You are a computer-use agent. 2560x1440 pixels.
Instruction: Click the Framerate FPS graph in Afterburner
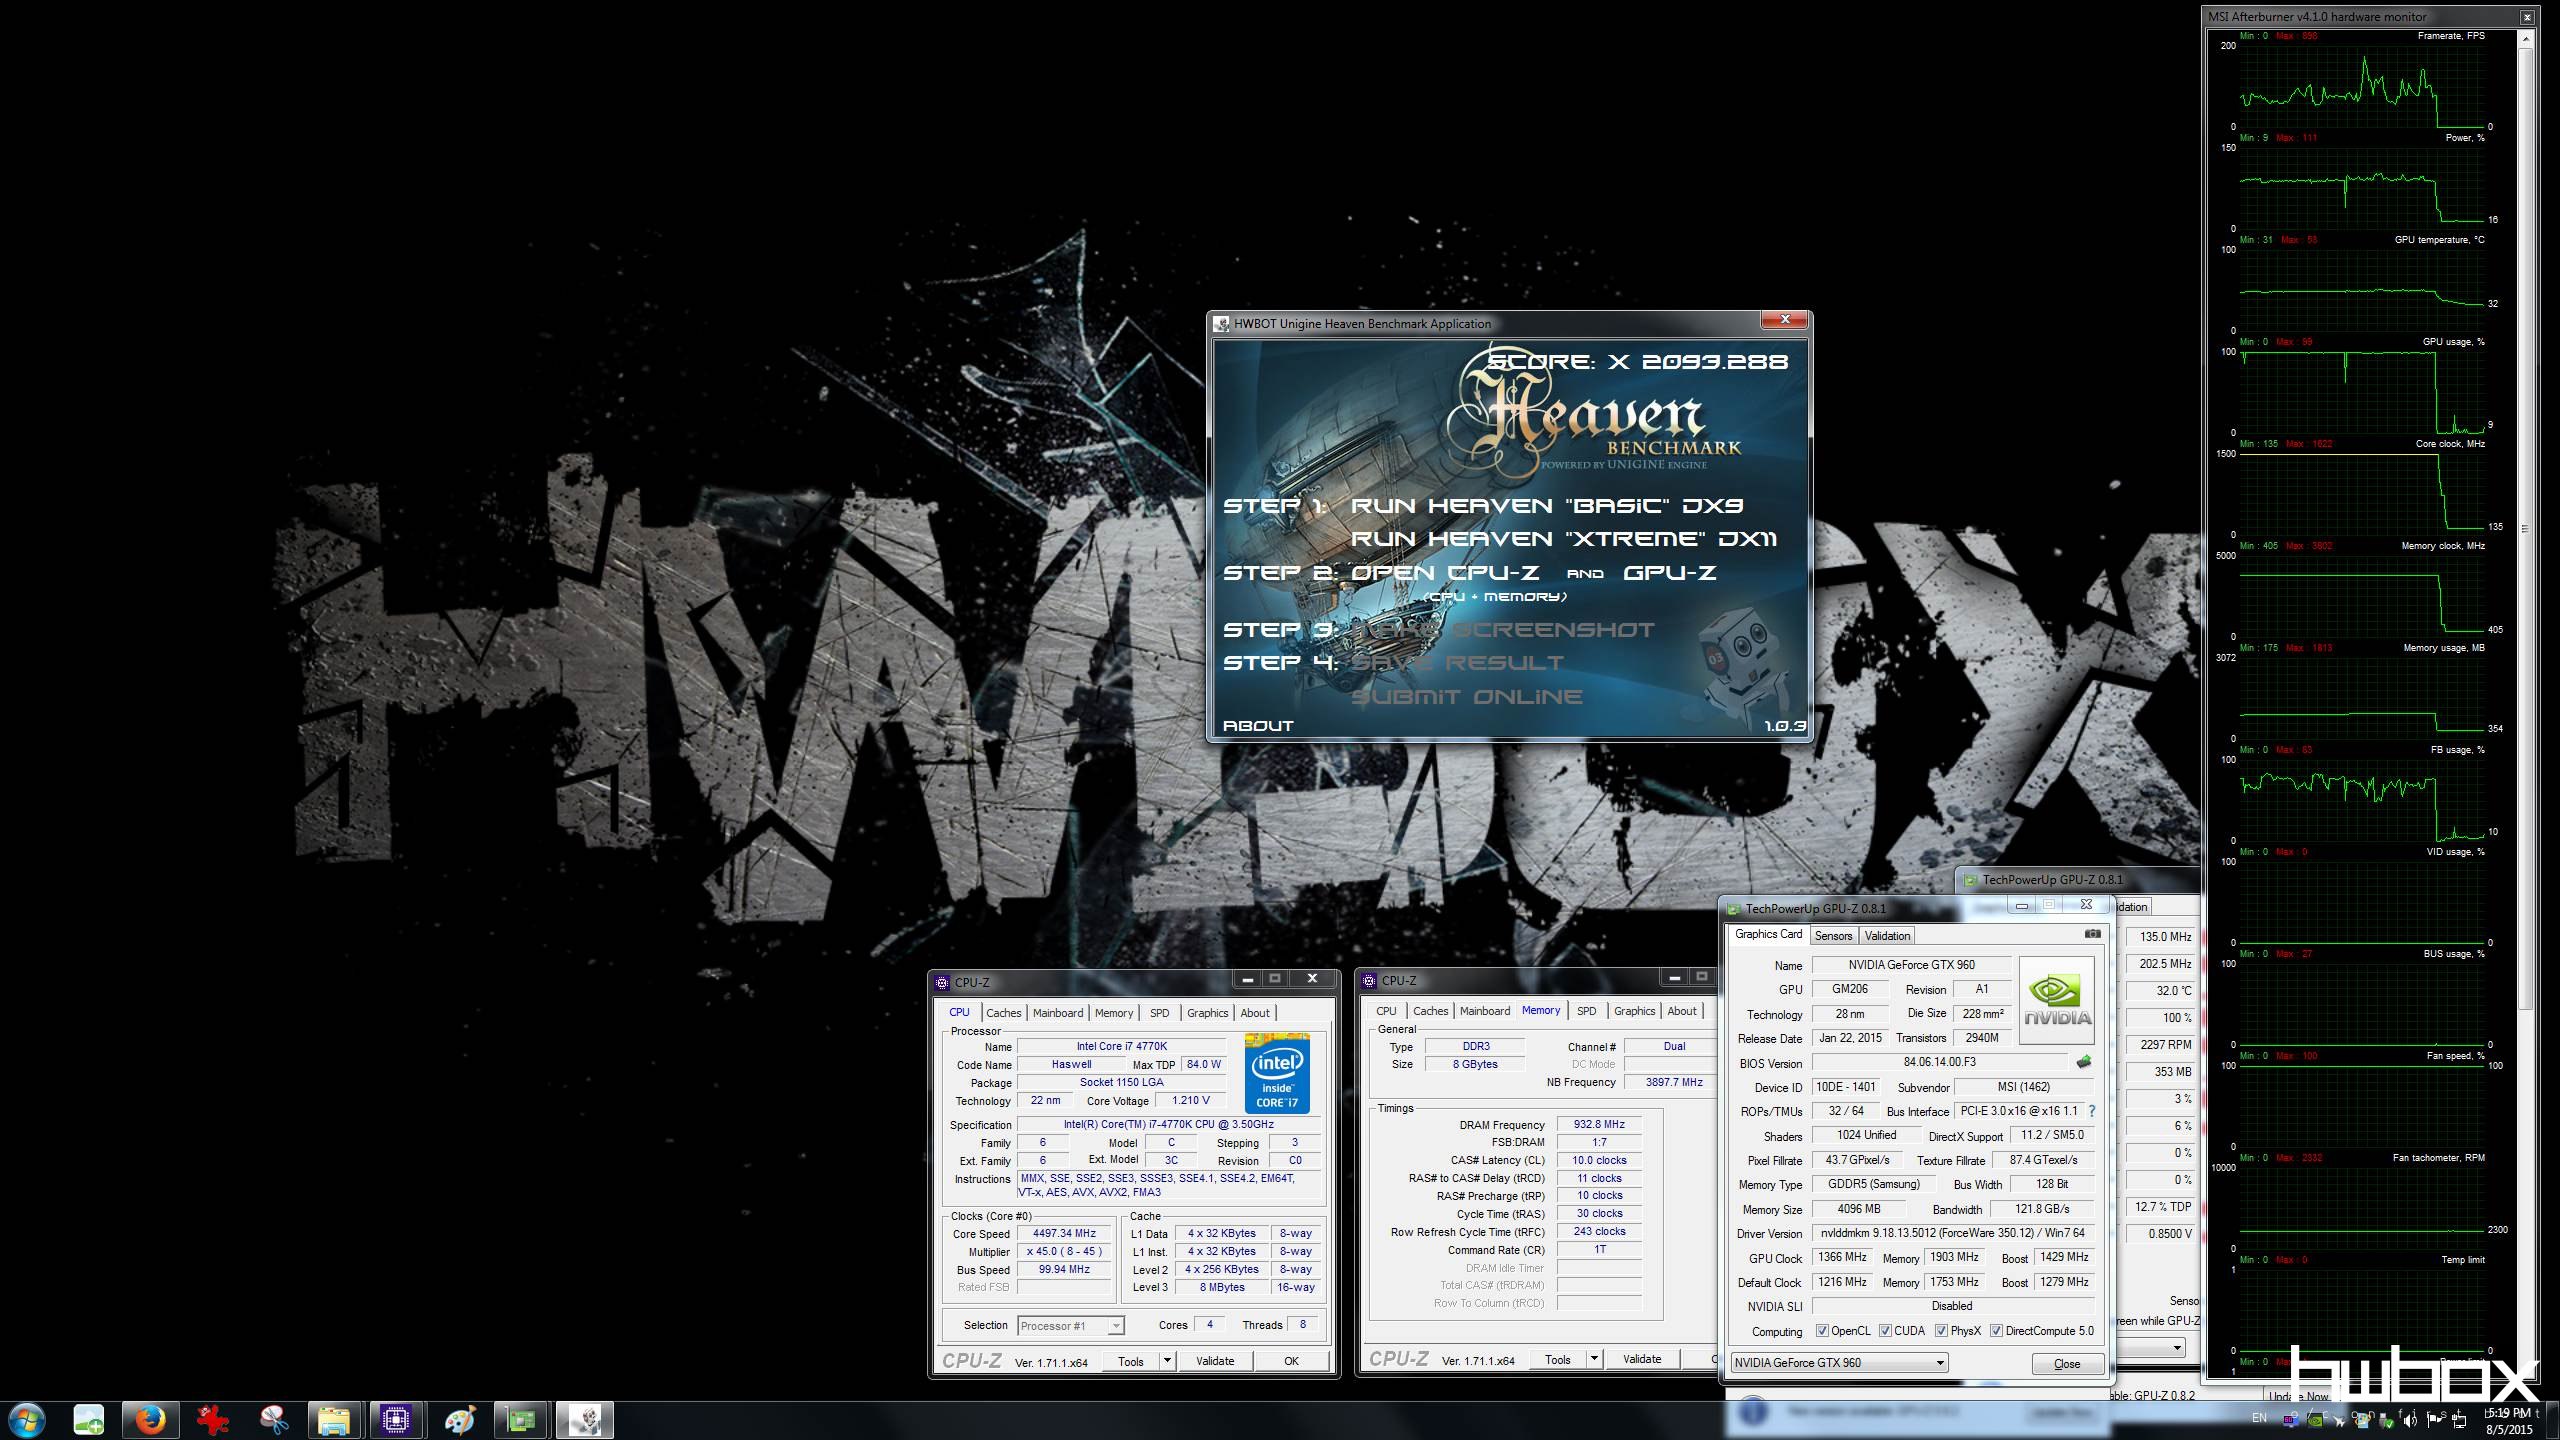pos(2362,85)
